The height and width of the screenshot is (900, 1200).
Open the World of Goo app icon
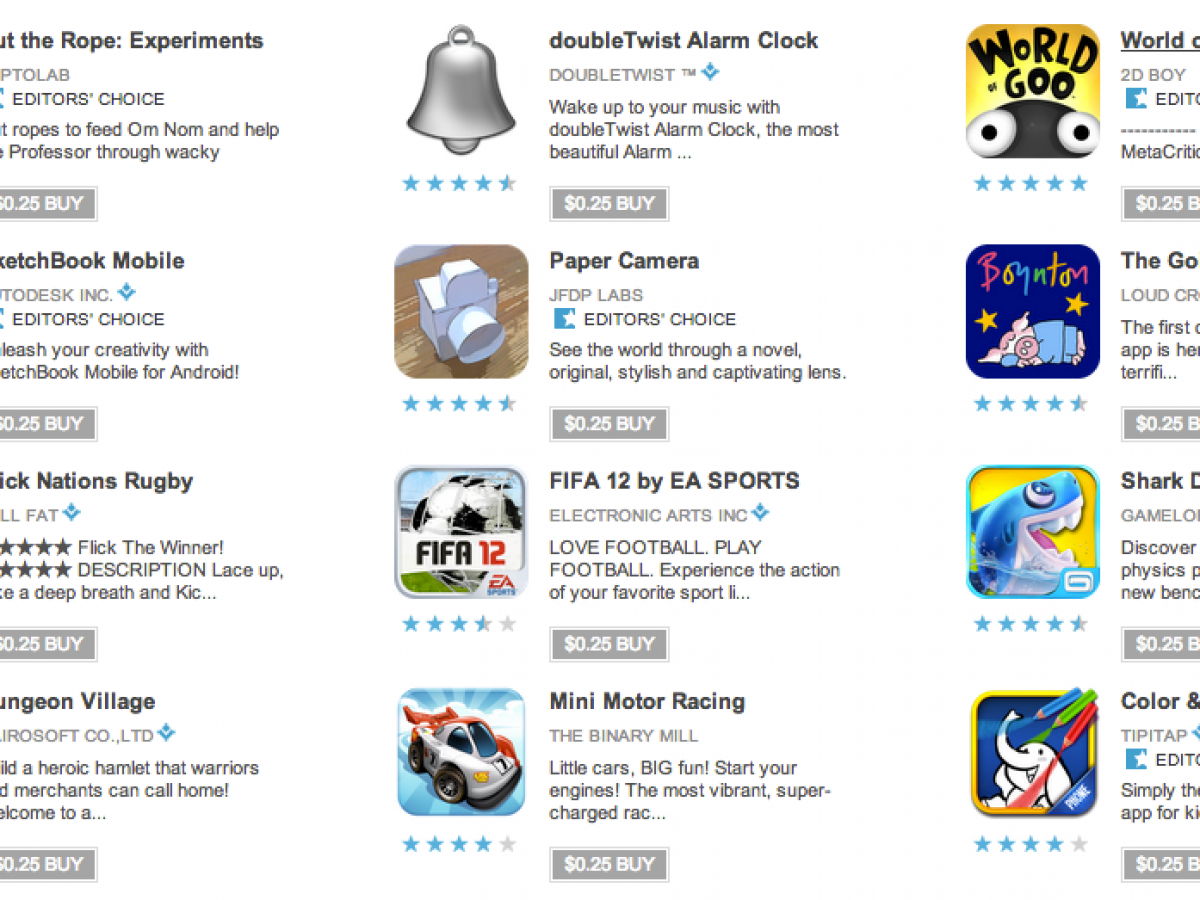(1033, 91)
